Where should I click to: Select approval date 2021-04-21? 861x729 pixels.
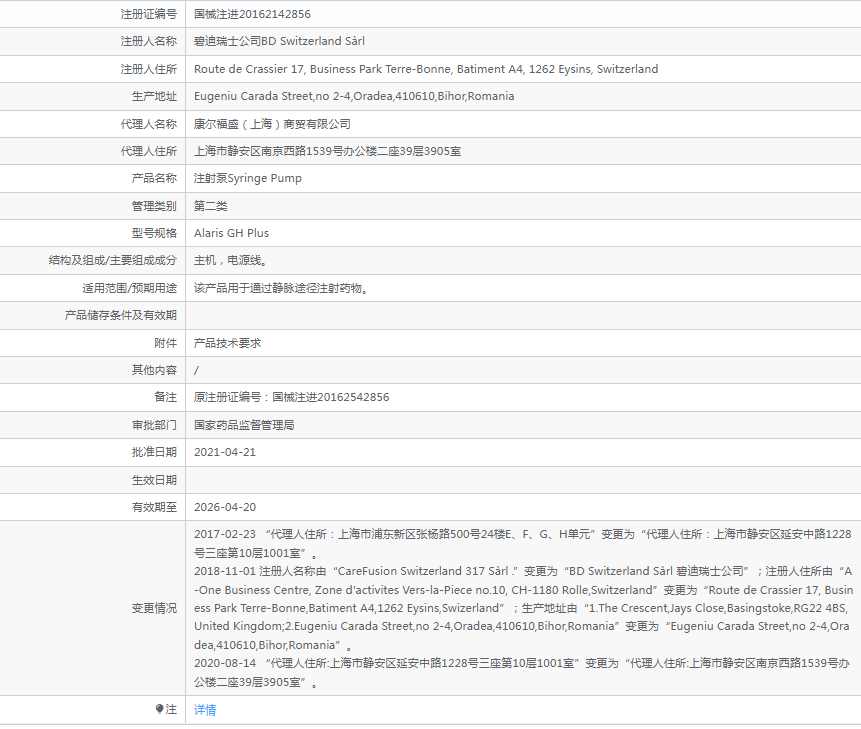point(225,452)
